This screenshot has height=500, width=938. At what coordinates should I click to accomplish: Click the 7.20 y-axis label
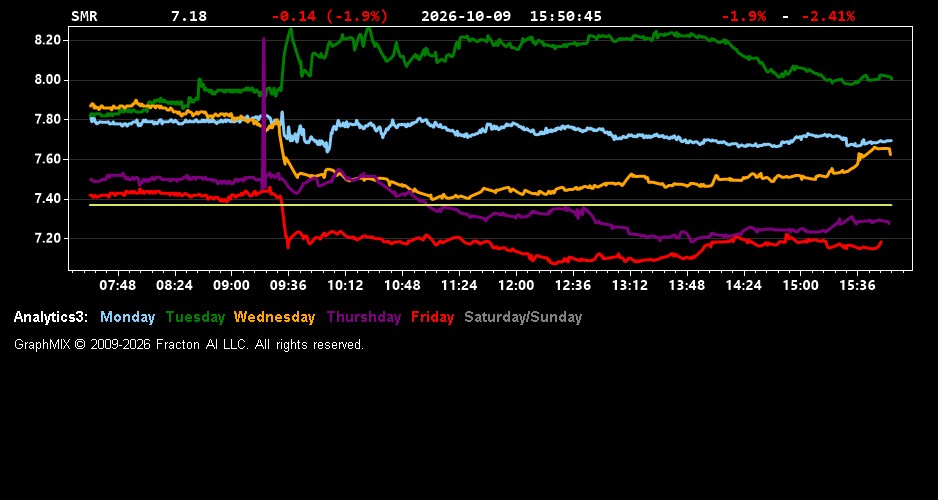[48, 239]
